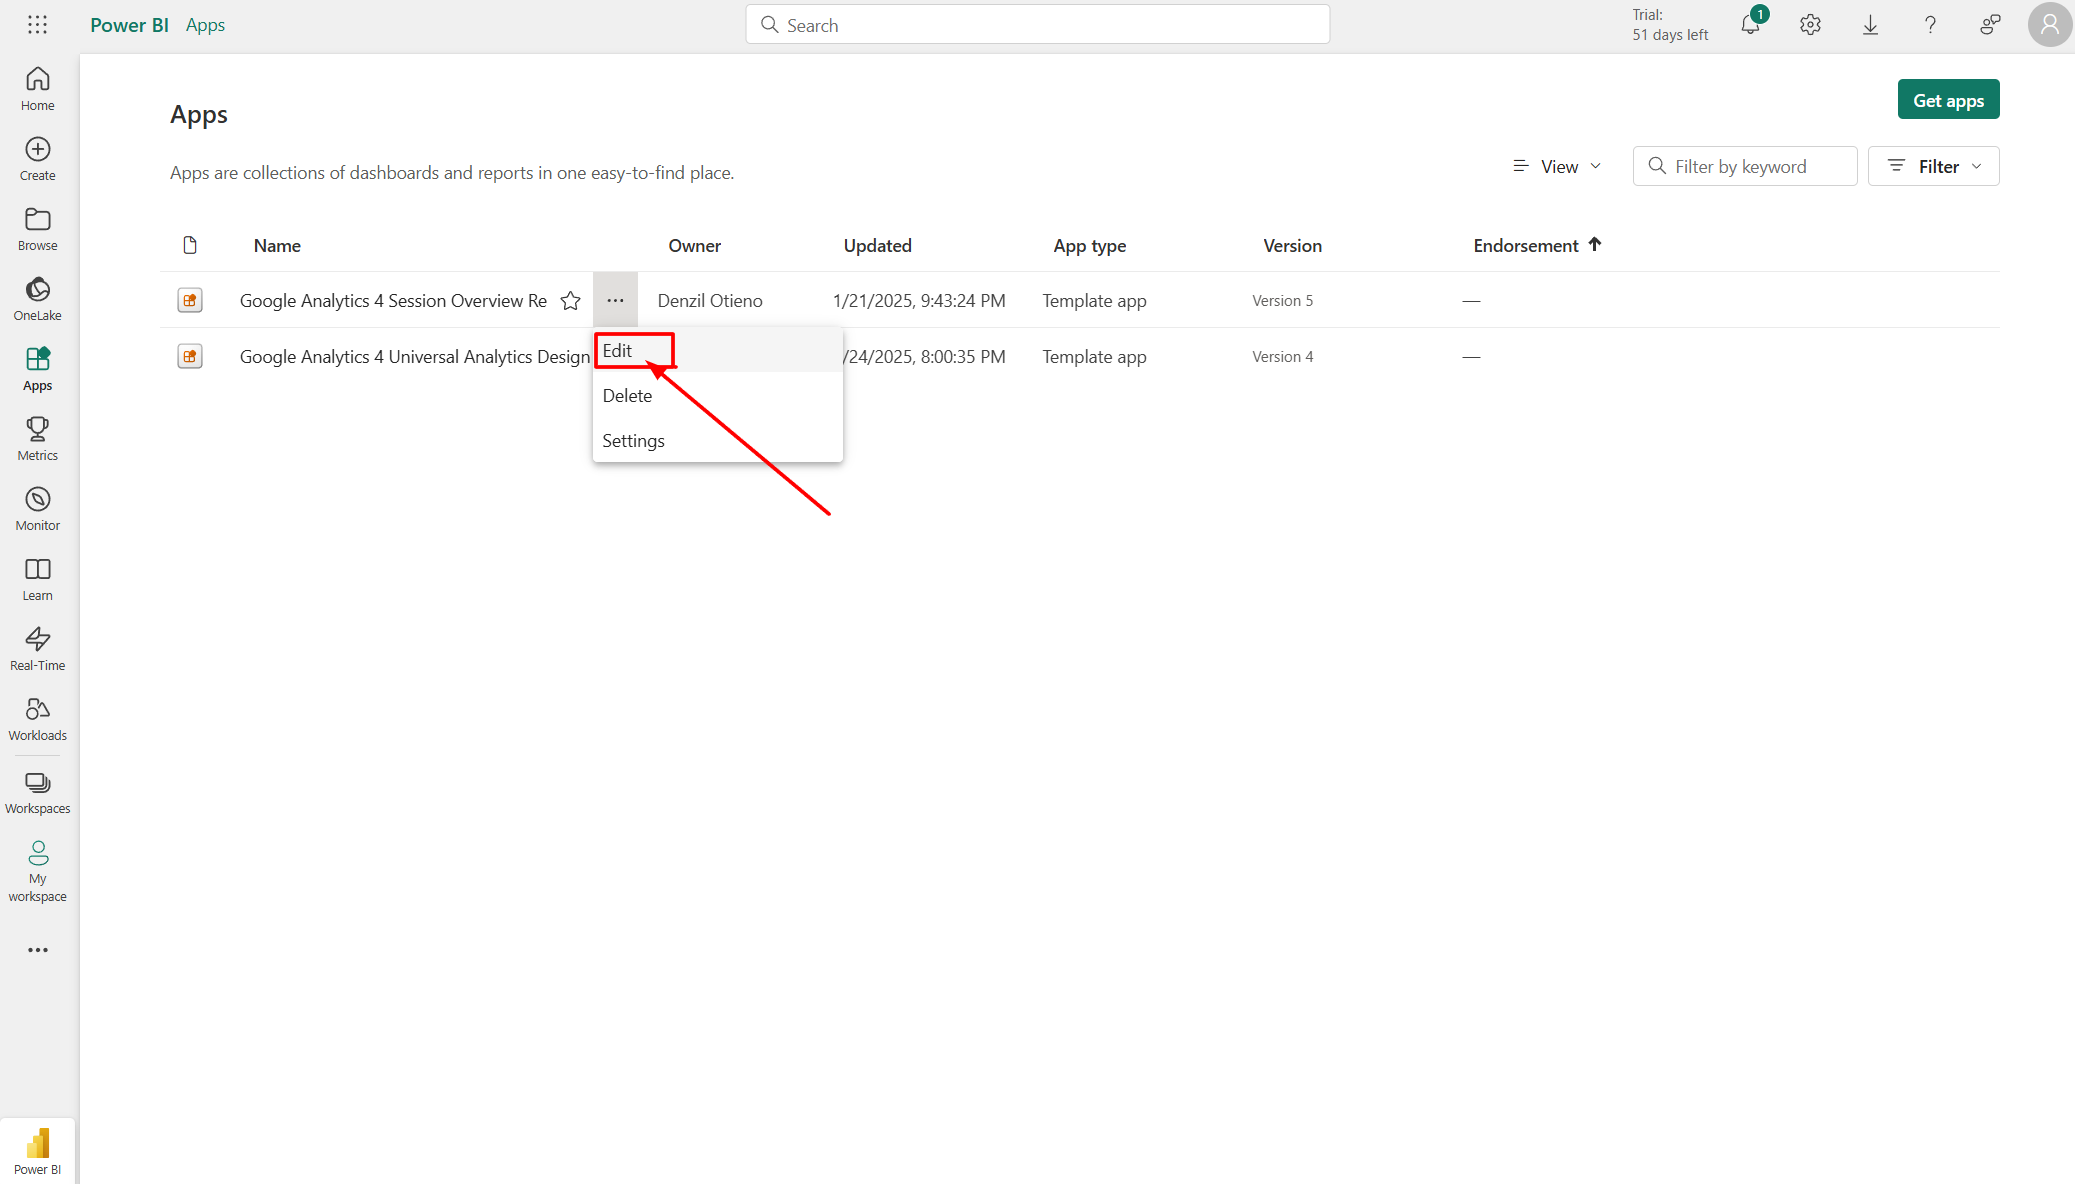
Task: Open more options for Session Overview app
Action: tap(615, 300)
